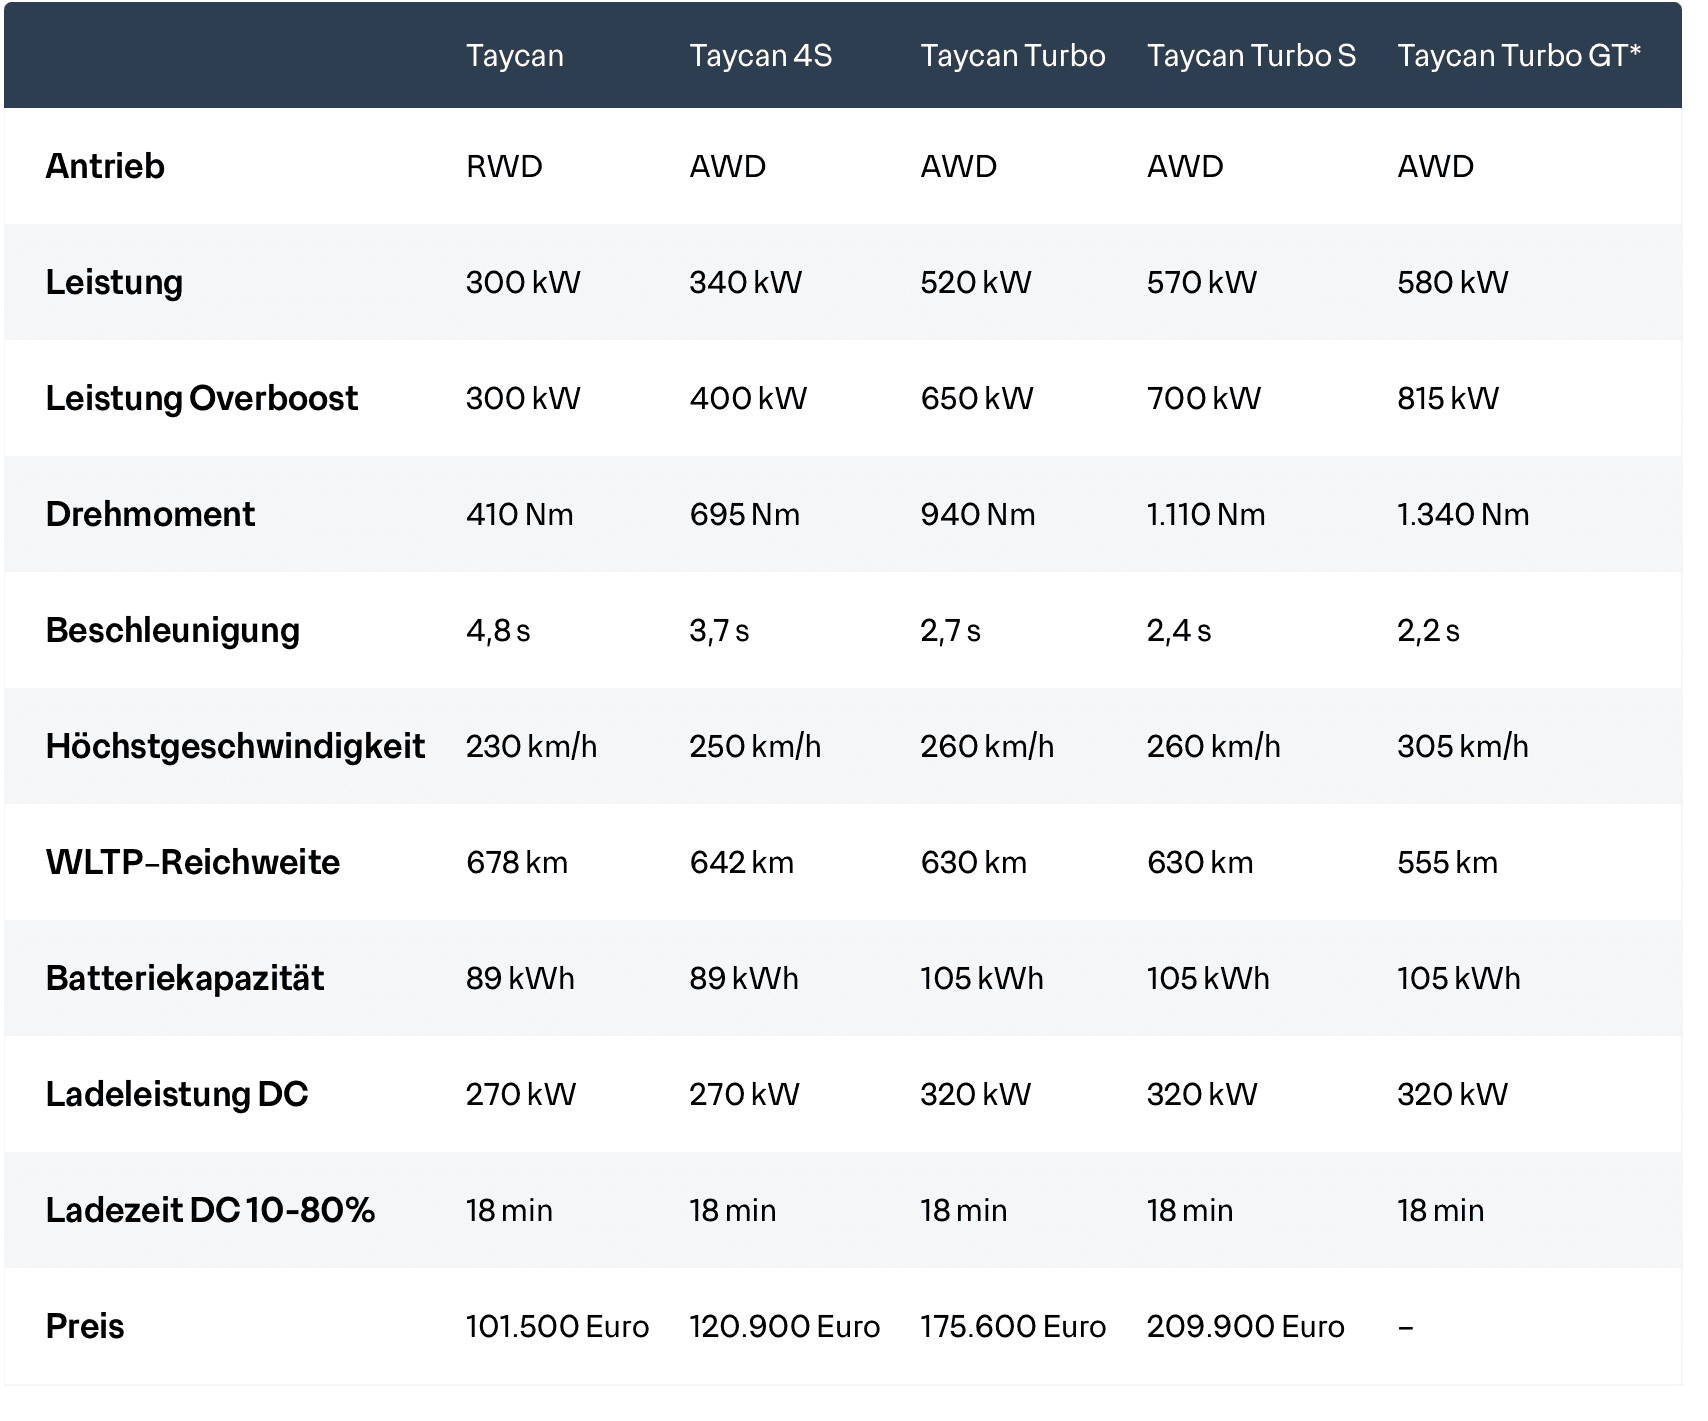Select the Drehmoment row label
The width and height of the screenshot is (1708, 1421).
click(150, 514)
